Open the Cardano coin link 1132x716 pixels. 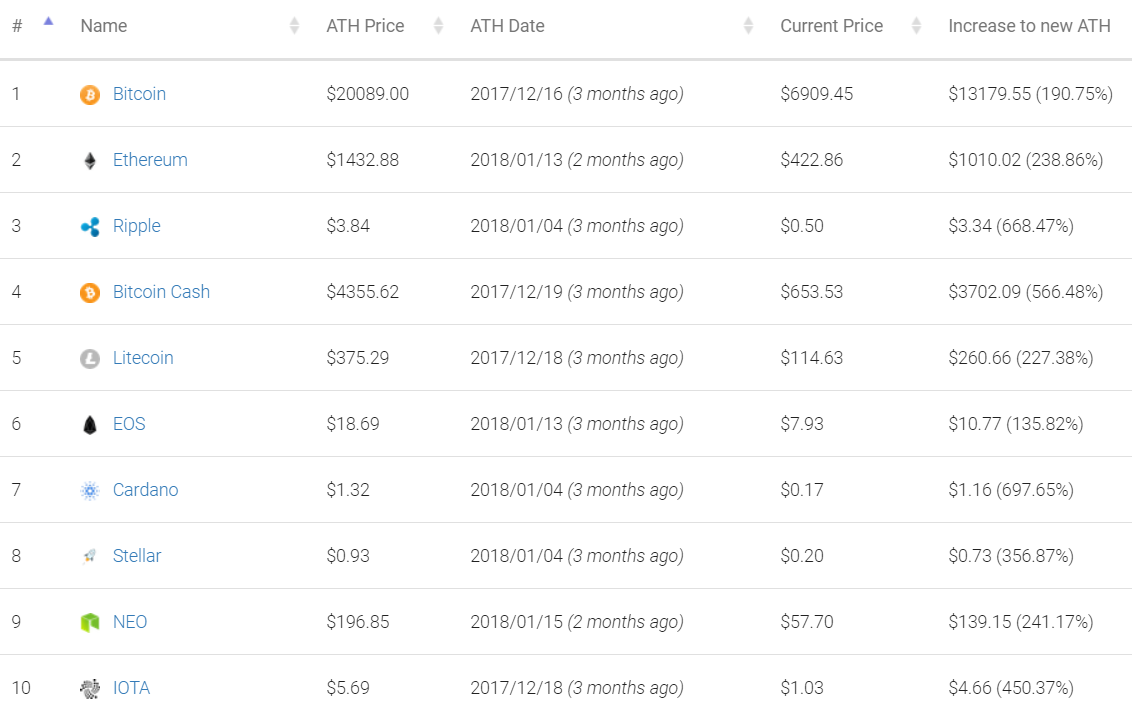145,490
